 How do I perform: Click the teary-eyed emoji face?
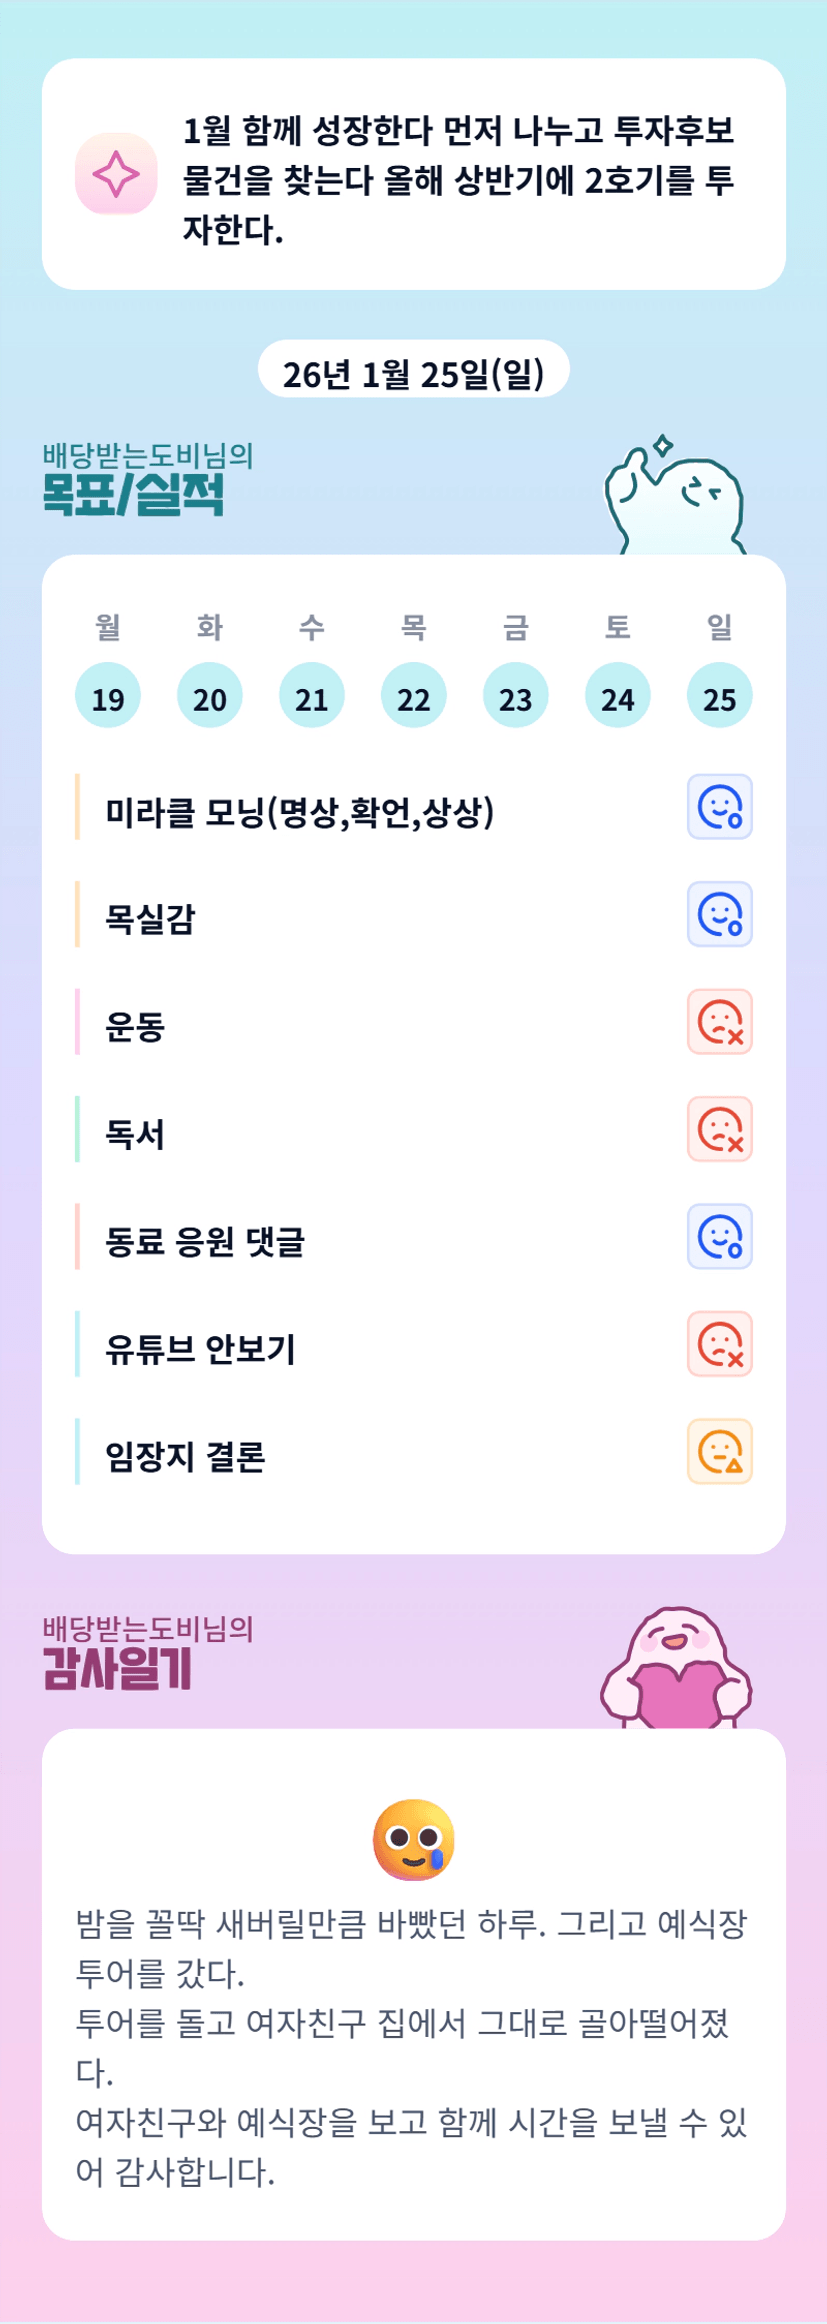click(414, 1840)
